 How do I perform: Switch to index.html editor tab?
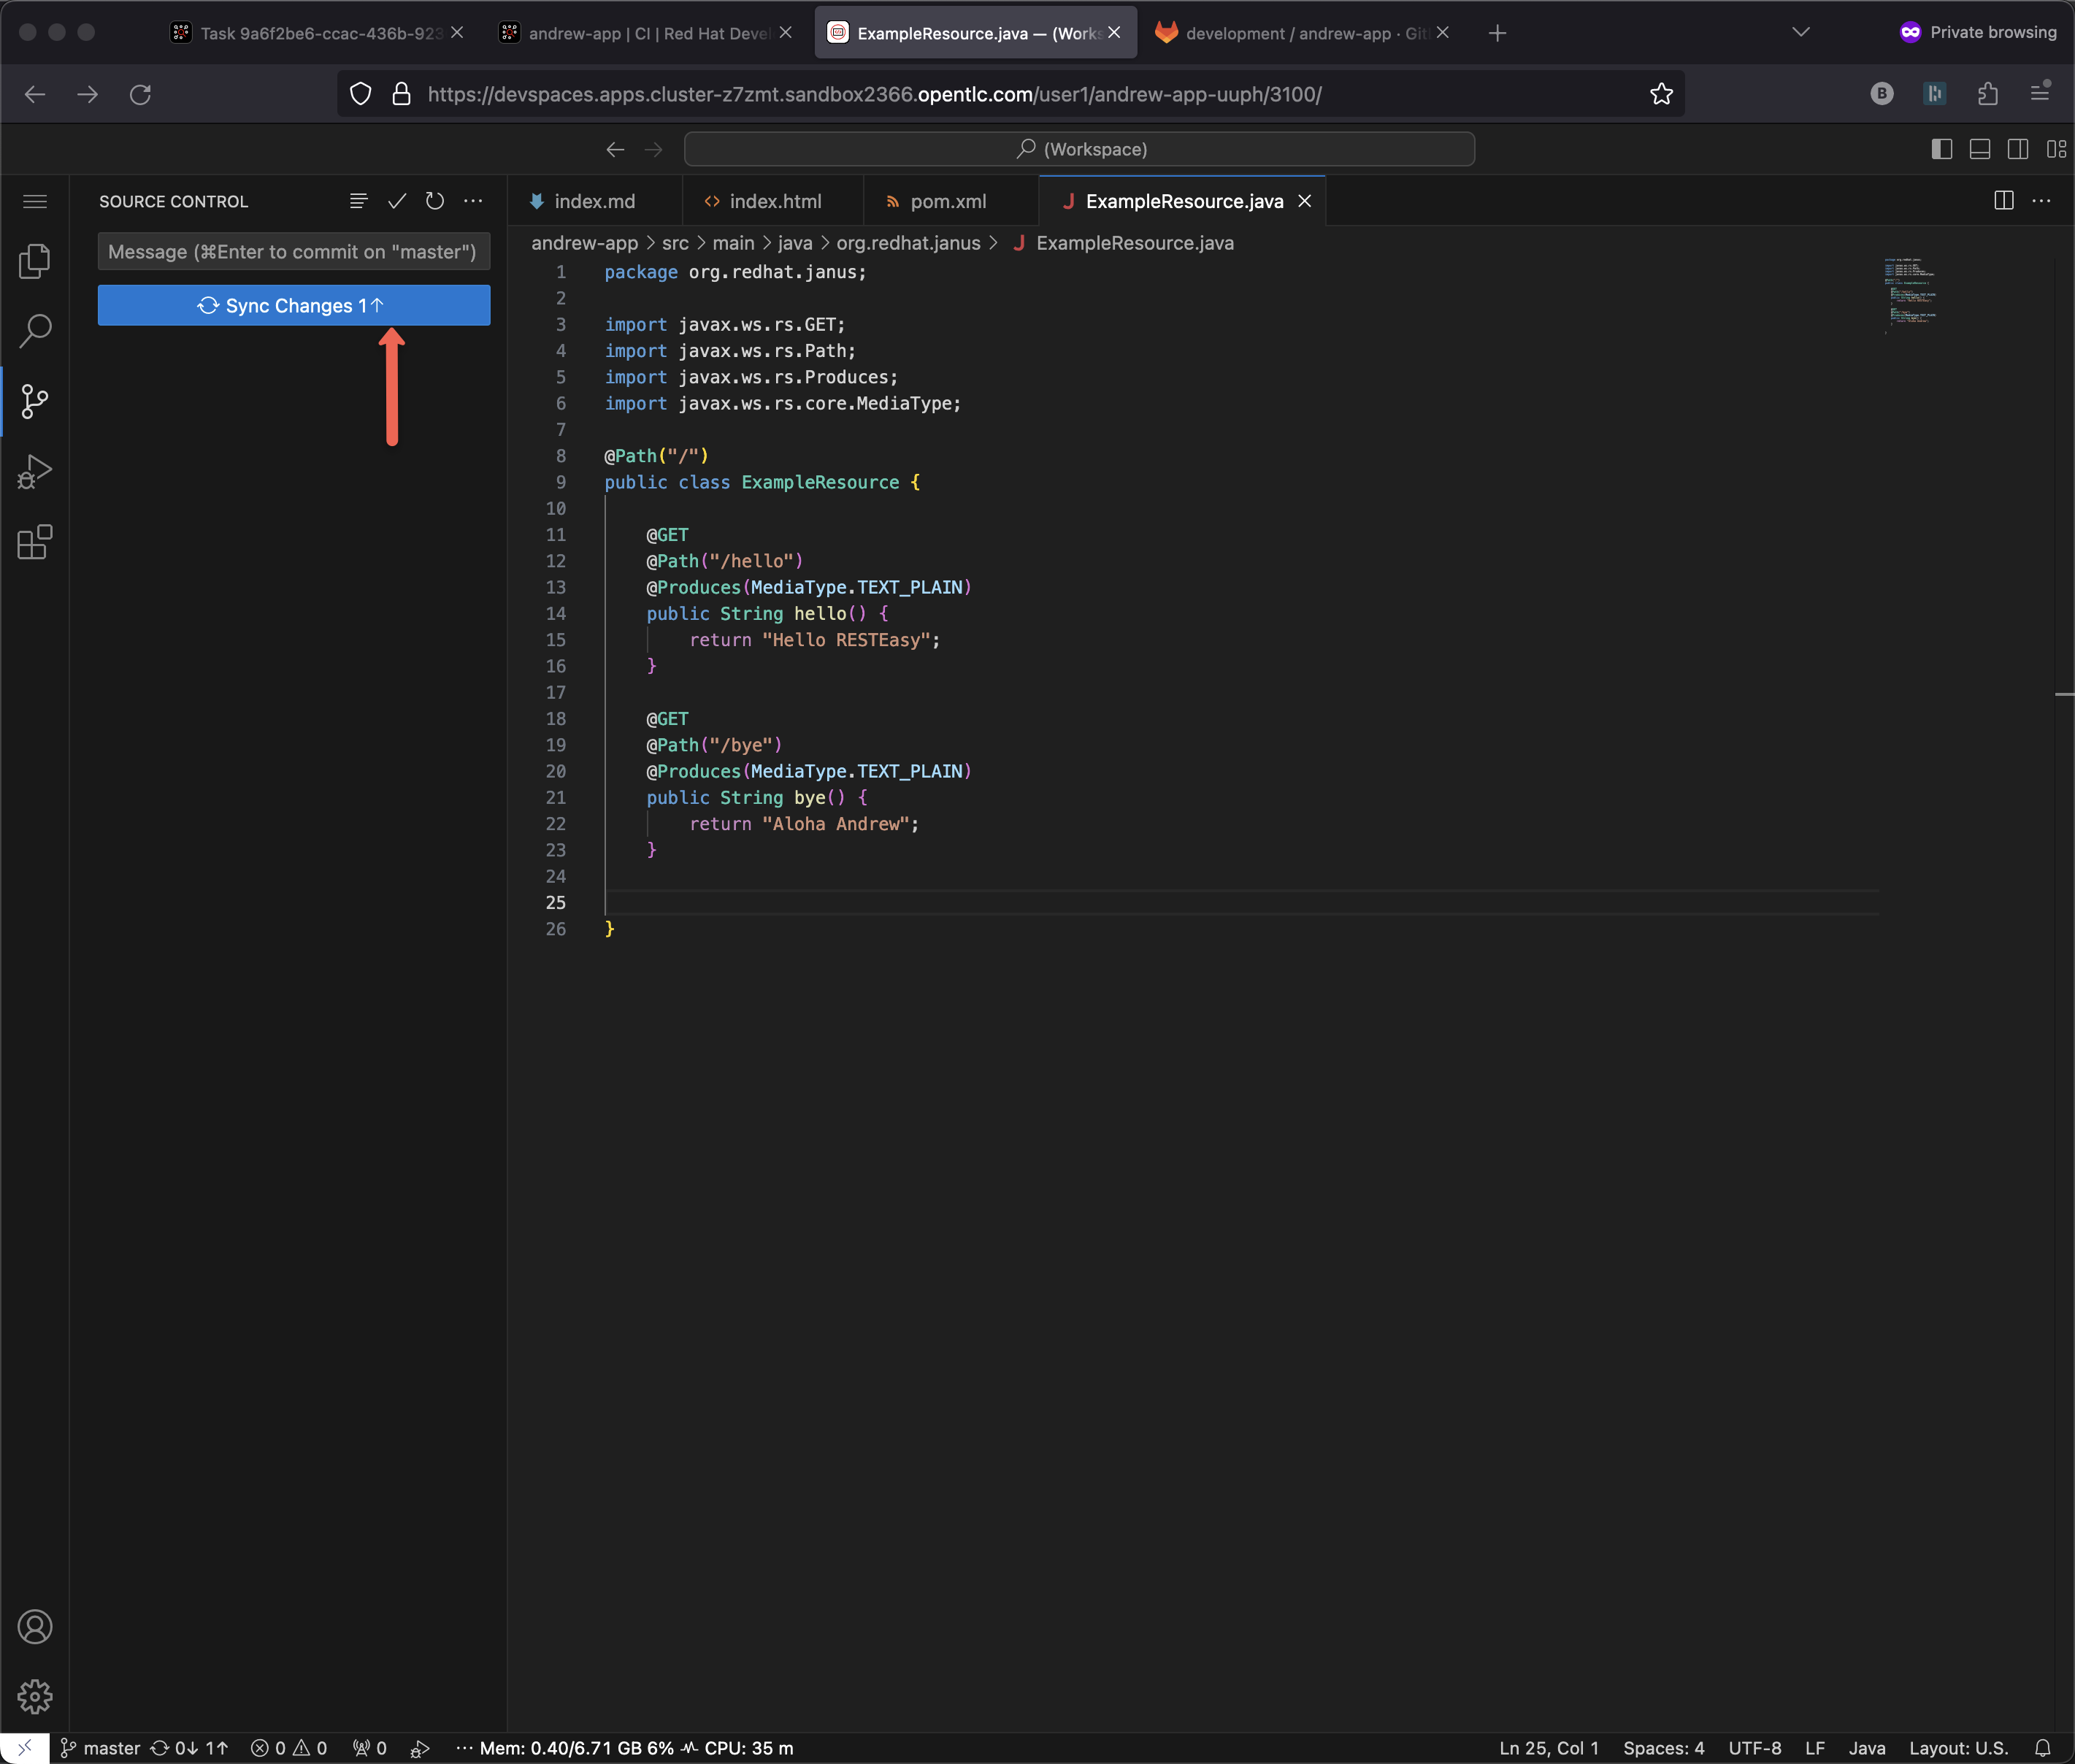coord(774,201)
